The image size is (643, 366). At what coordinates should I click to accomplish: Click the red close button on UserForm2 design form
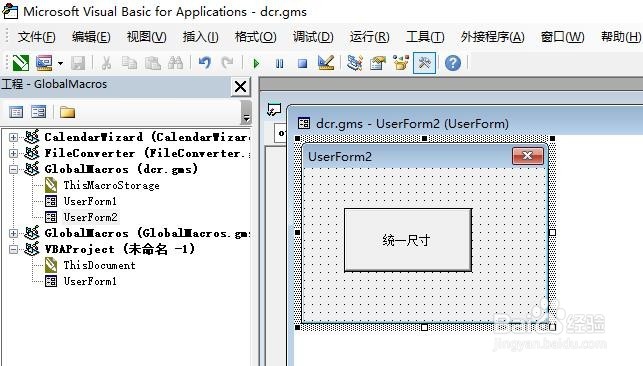528,156
